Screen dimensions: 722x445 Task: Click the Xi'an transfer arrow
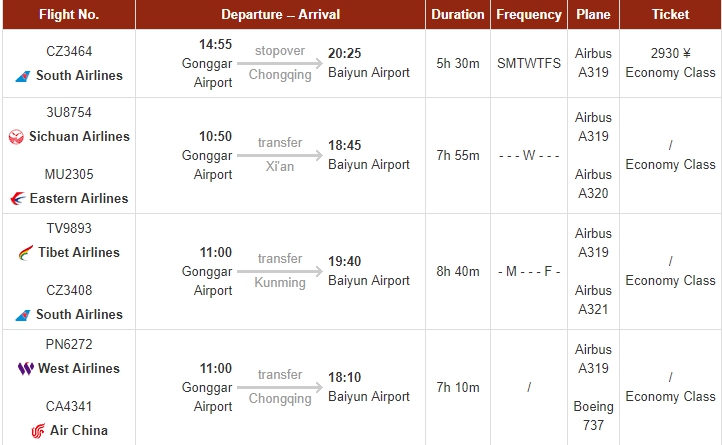click(x=280, y=156)
